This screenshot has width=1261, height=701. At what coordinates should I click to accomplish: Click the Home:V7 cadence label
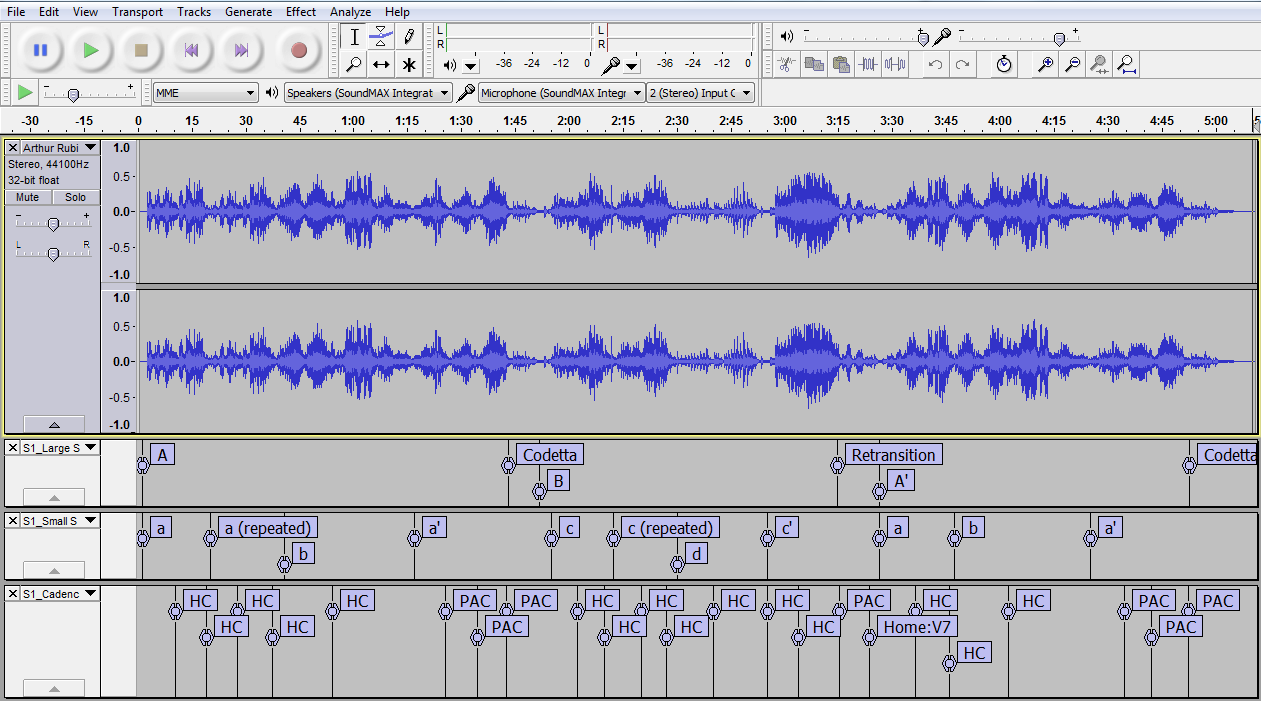tap(917, 627)
